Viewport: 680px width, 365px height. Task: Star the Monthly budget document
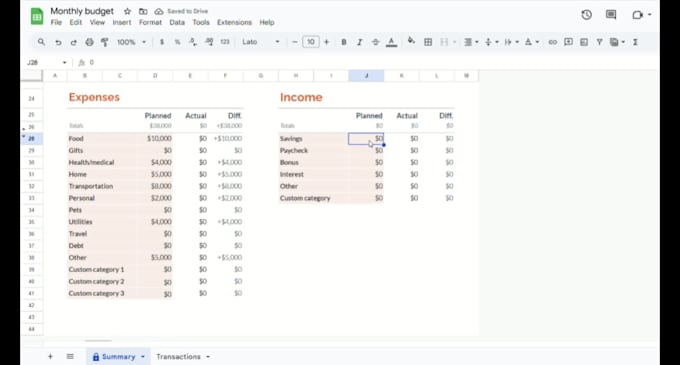coord(128,11)
